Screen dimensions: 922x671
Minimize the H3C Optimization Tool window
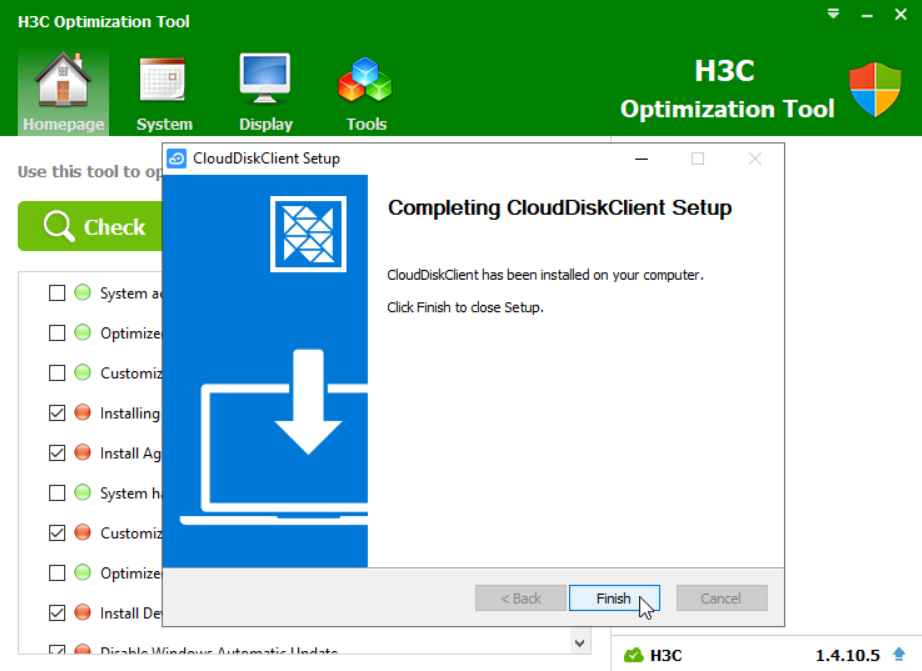click(867, 16)
